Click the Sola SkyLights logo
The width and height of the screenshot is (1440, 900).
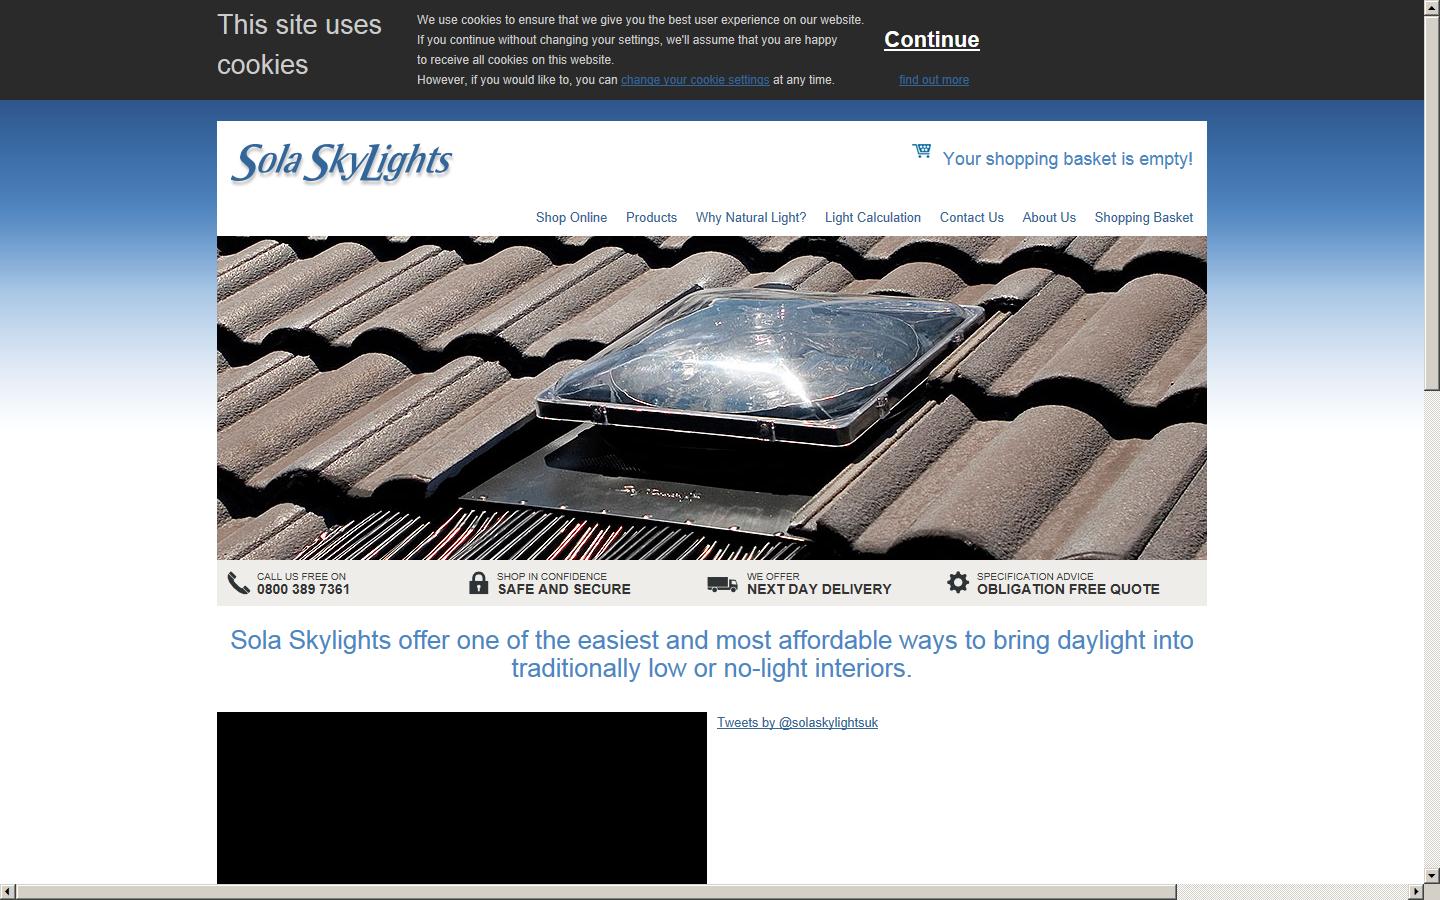point(342,162)
